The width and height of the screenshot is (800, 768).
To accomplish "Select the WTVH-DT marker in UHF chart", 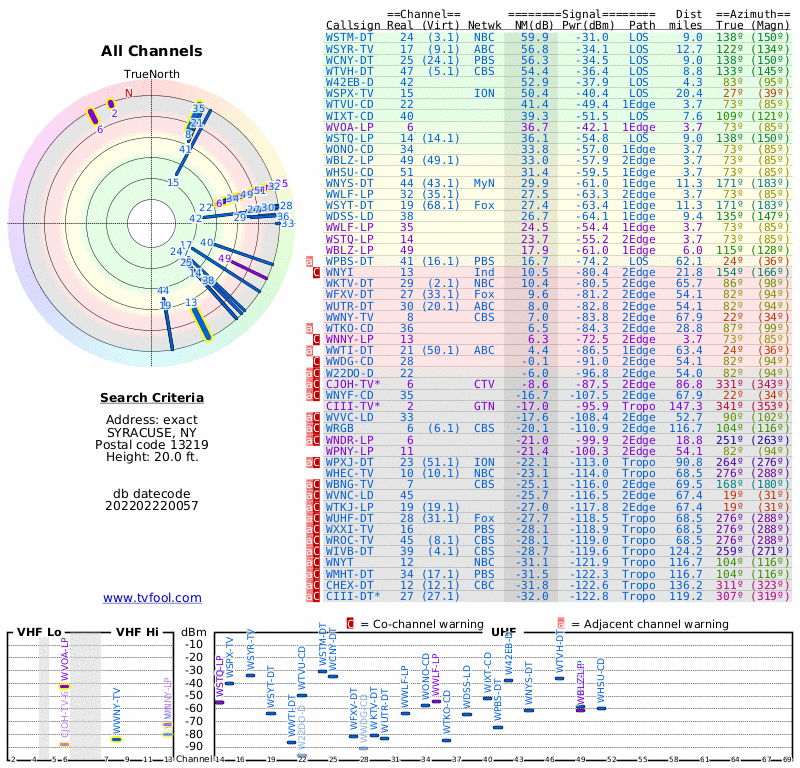I will [560, 678].
